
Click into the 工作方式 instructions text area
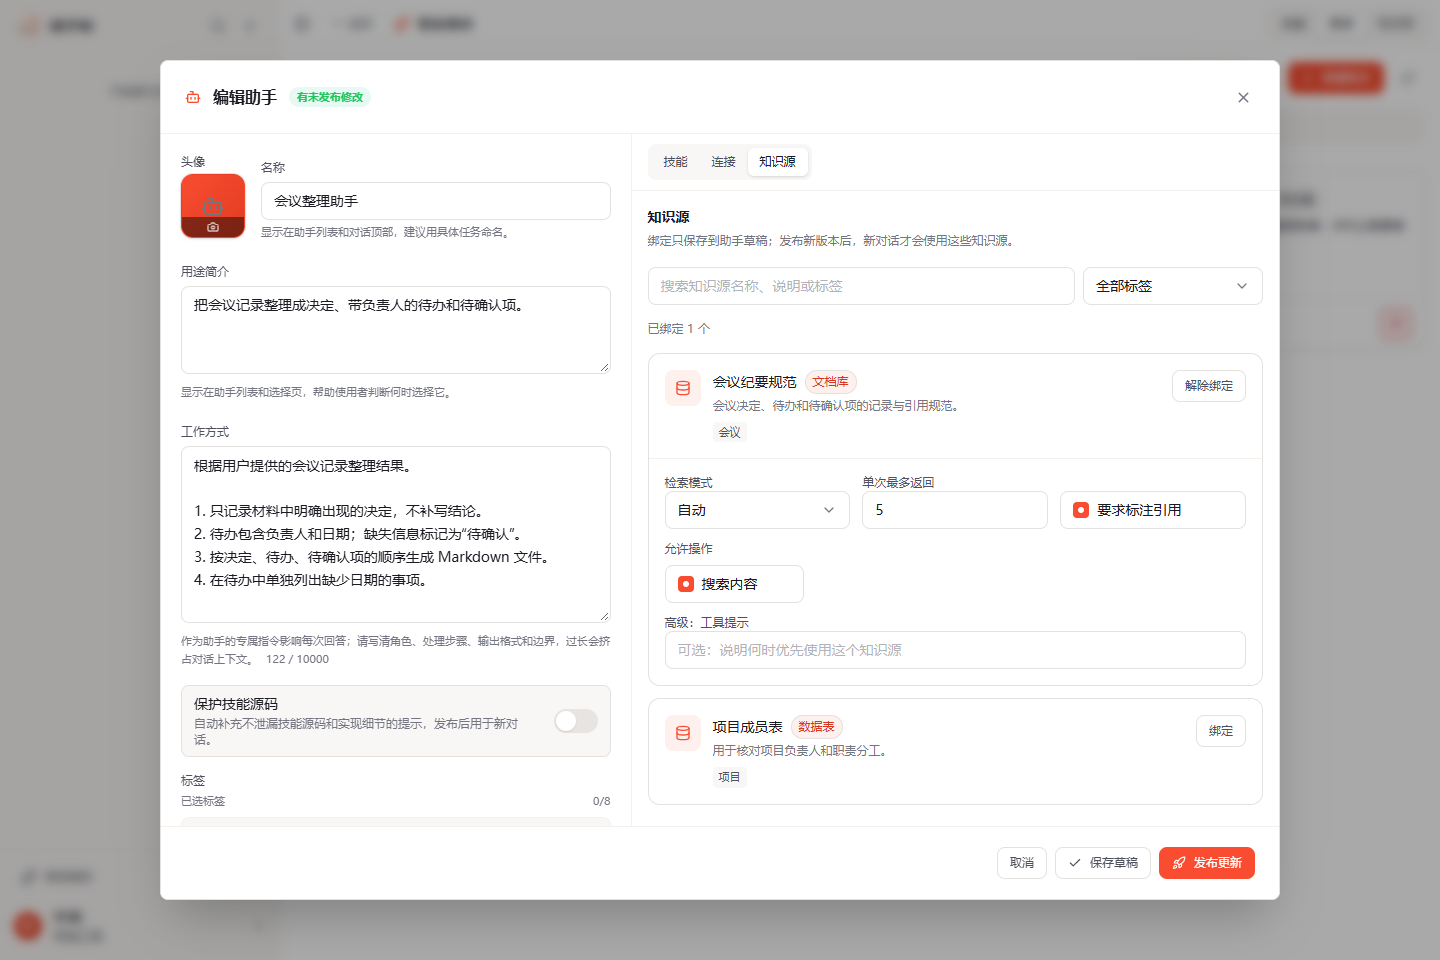click(396, 534)
